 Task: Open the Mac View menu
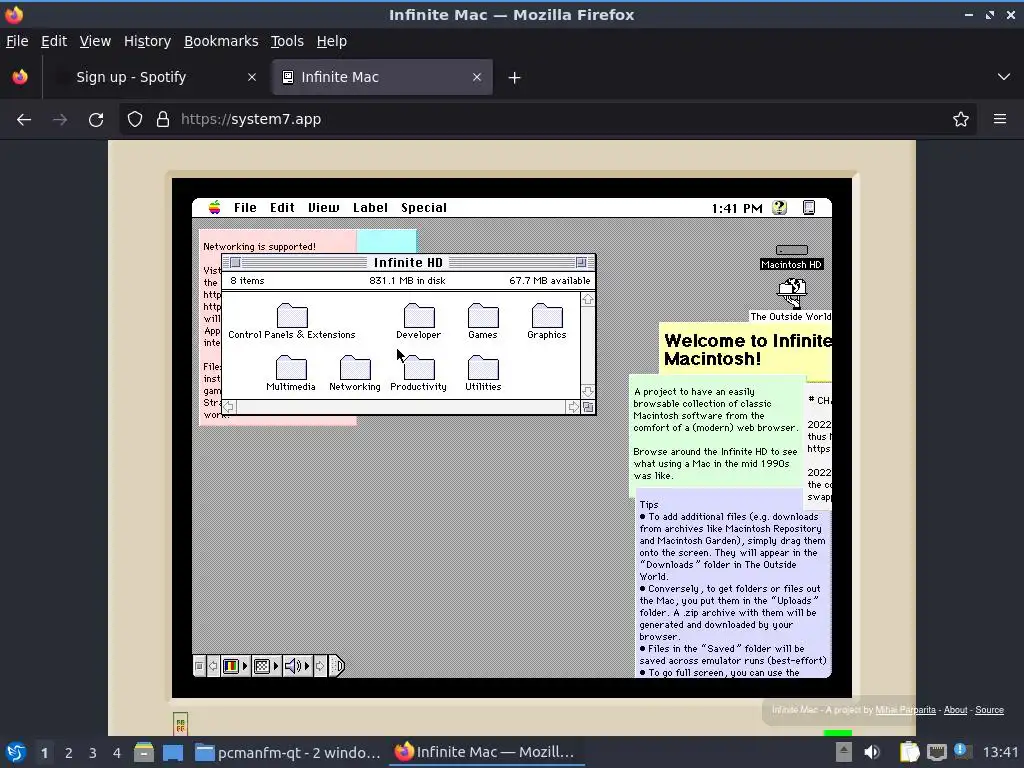[x=324, y=208]
